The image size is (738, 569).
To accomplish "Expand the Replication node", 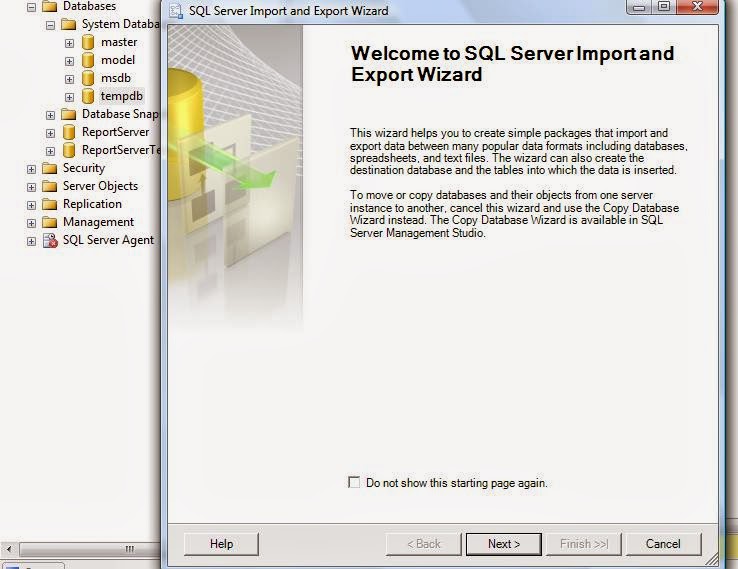I will click(x=31, y=205).
